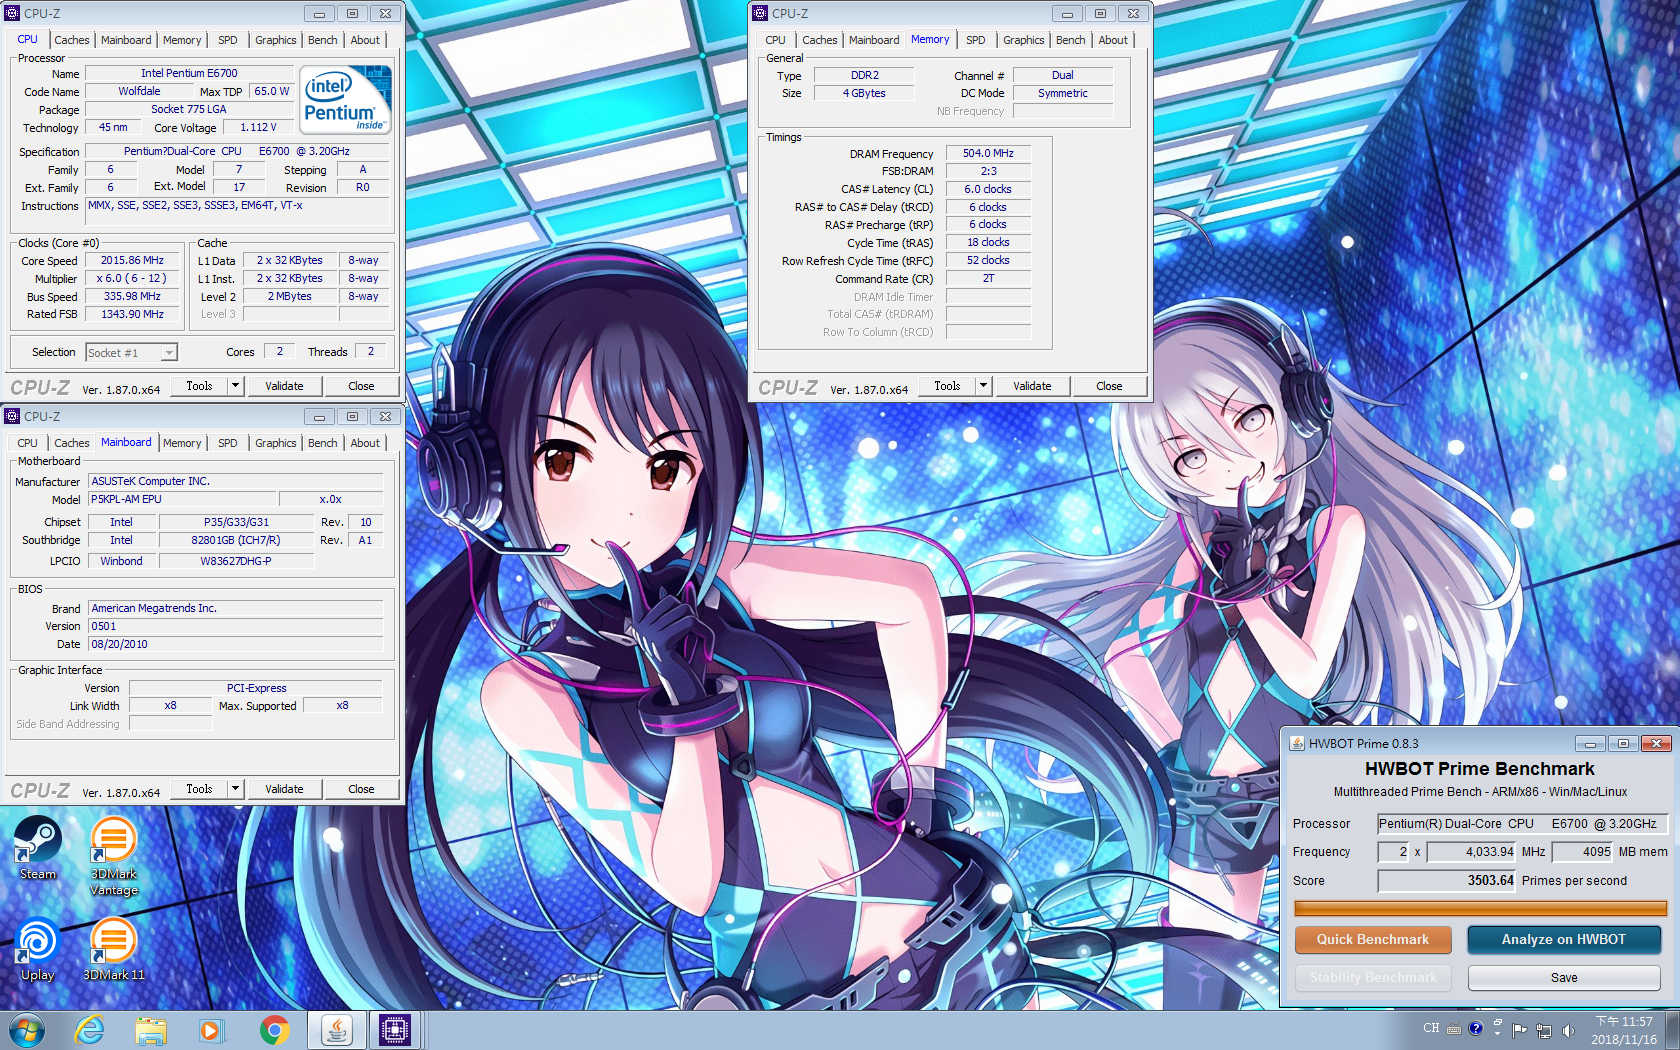Screen dimensions: 1680x1050
Task: Click the 3503.64 score field
Action: pos(1447,881)
